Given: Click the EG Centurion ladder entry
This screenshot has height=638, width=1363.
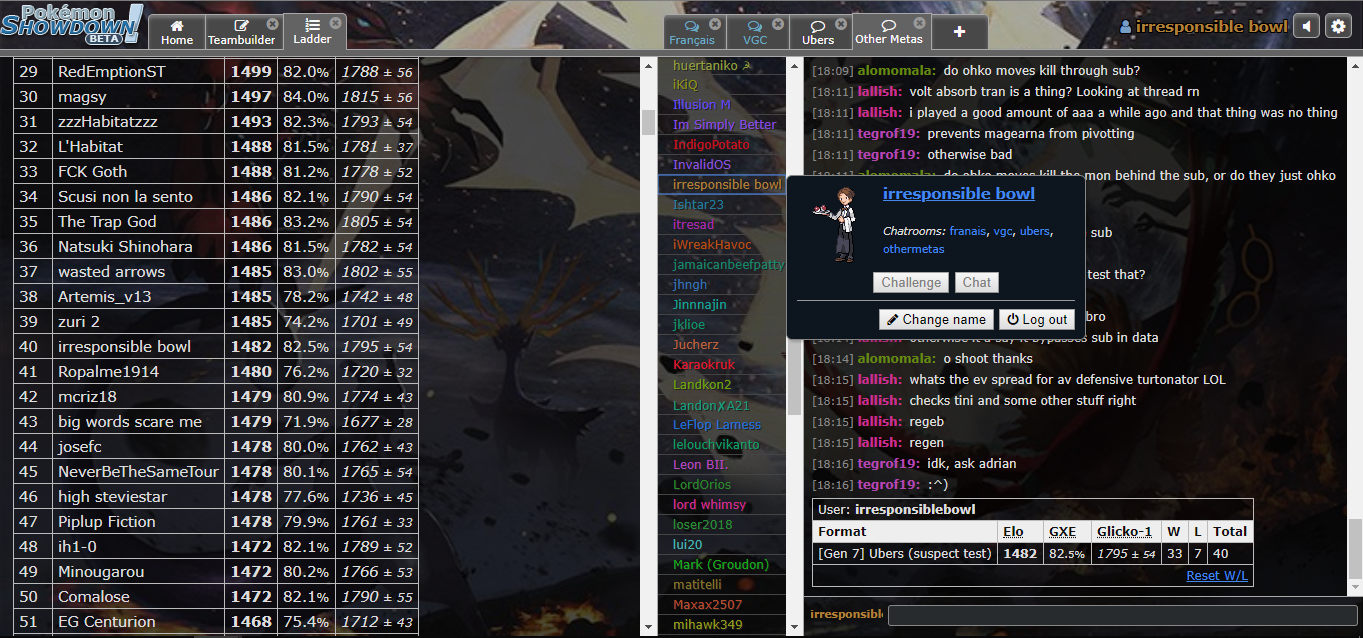Looking at the screenshot, I should click(216, 622).
